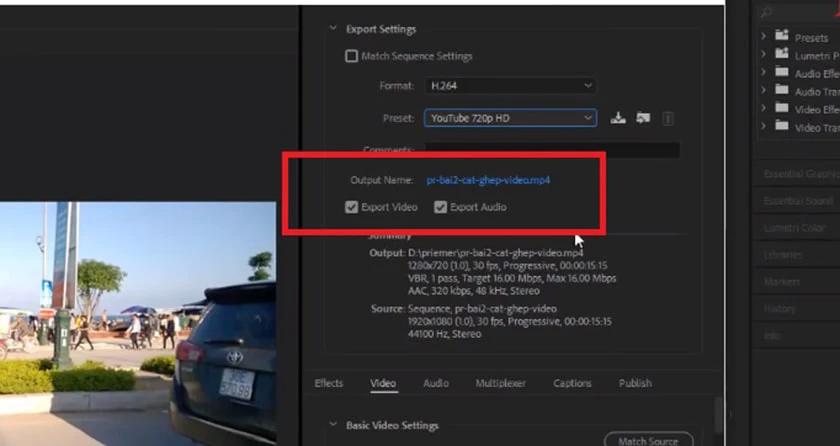Click the effects panel search icon
The image size is (840, 446).
(767, 12)
